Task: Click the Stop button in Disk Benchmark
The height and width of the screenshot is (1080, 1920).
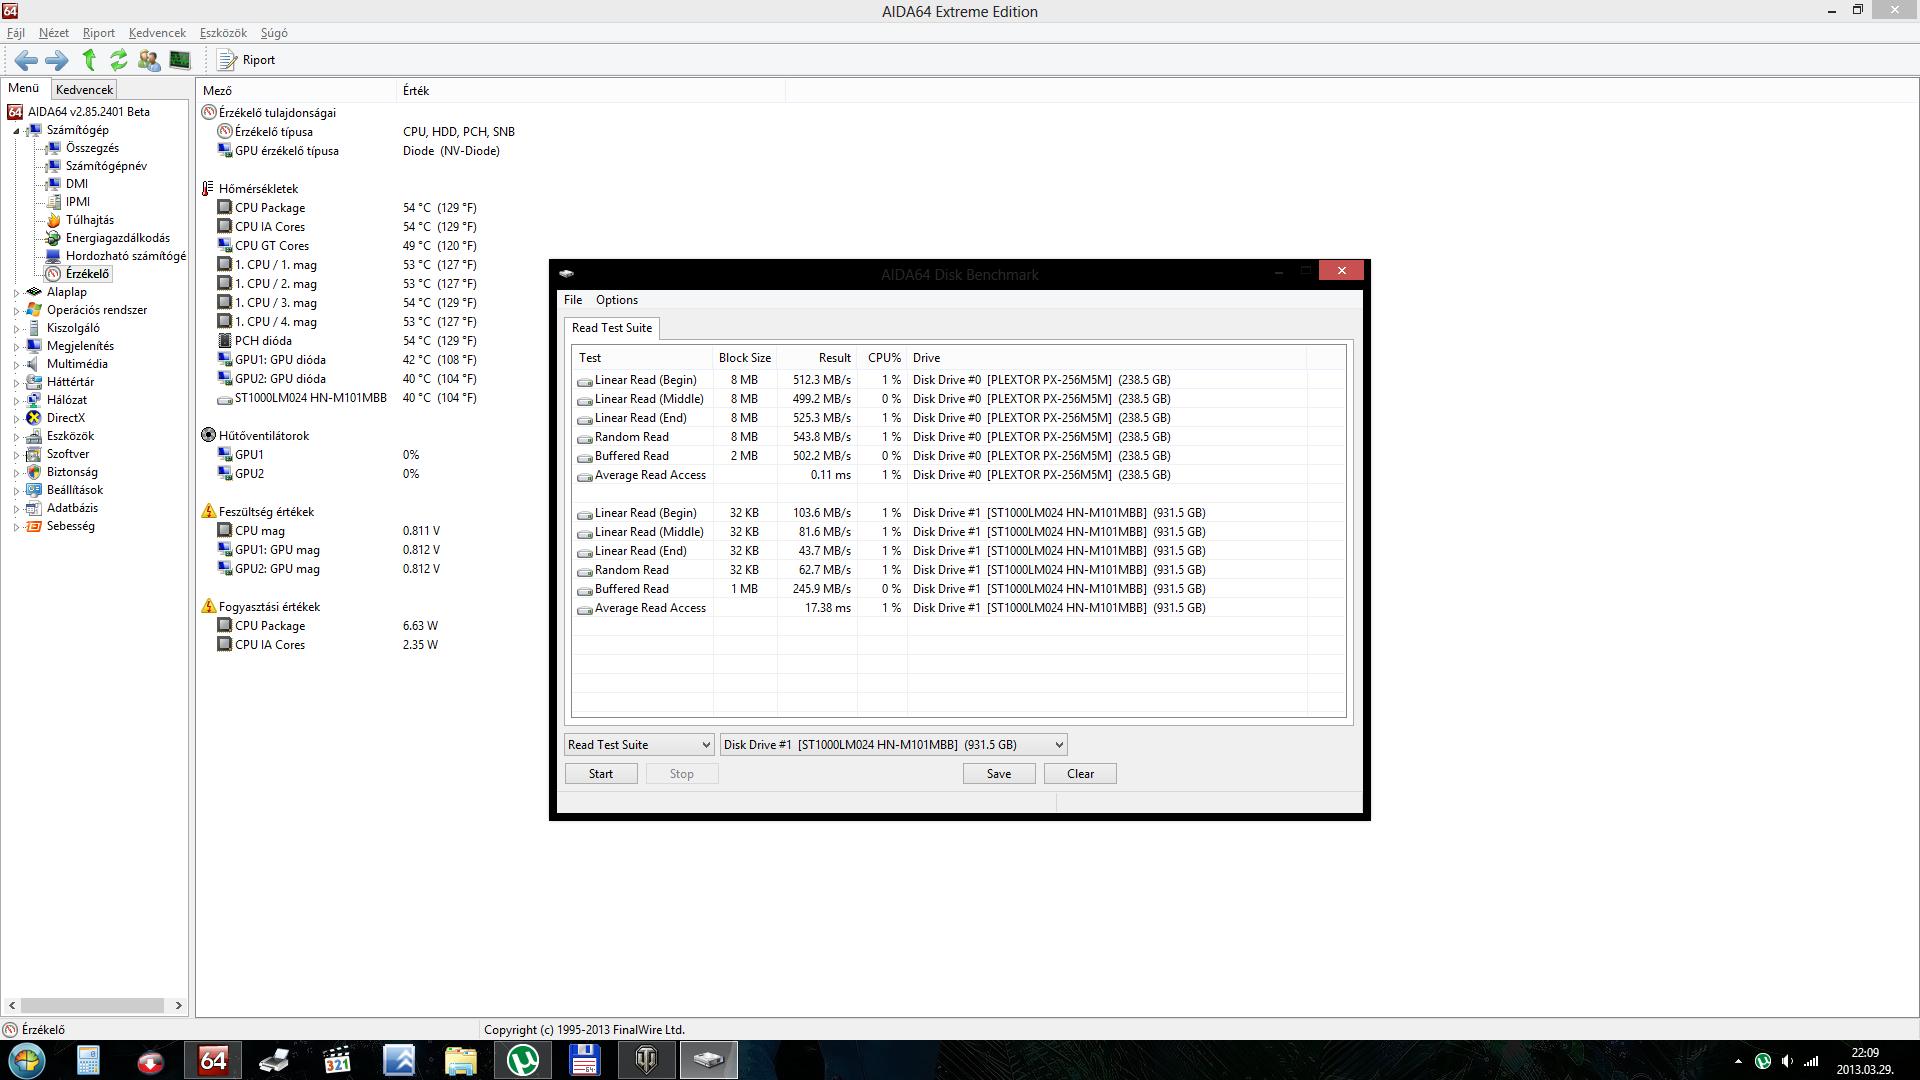Action: [x=682, y=774]
